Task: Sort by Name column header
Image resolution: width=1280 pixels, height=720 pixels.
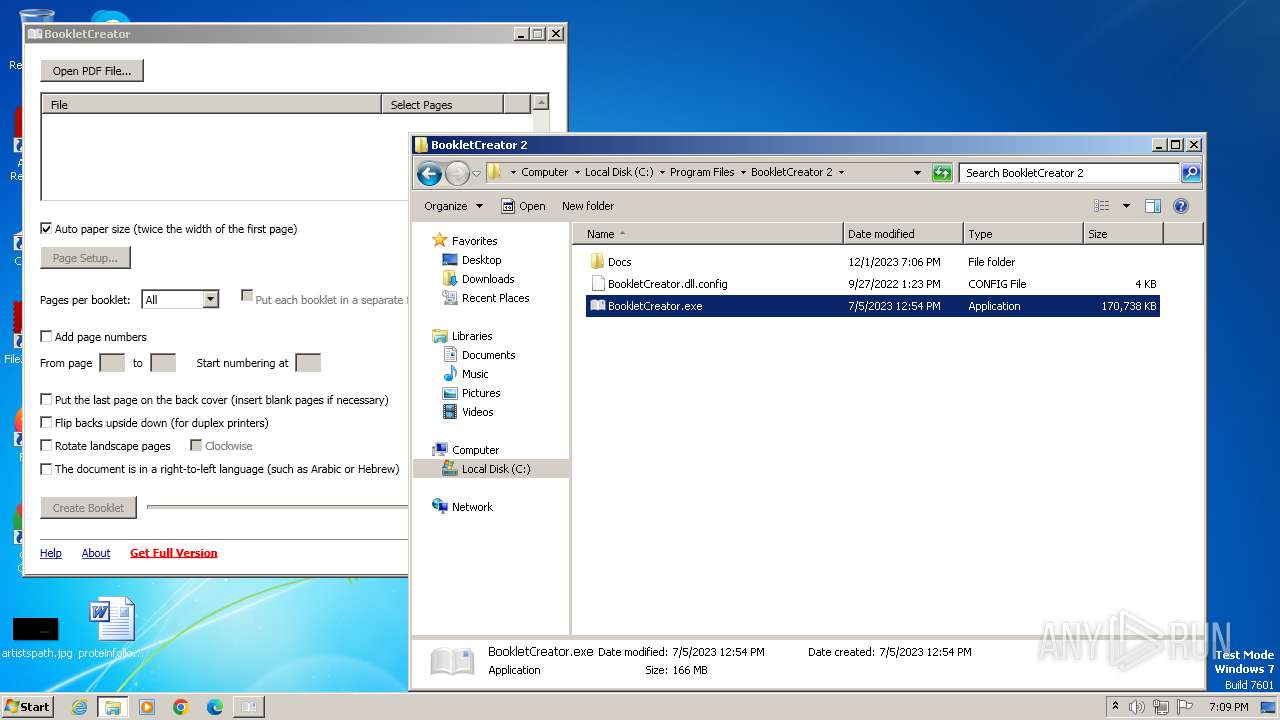Action: coord(708,234)
